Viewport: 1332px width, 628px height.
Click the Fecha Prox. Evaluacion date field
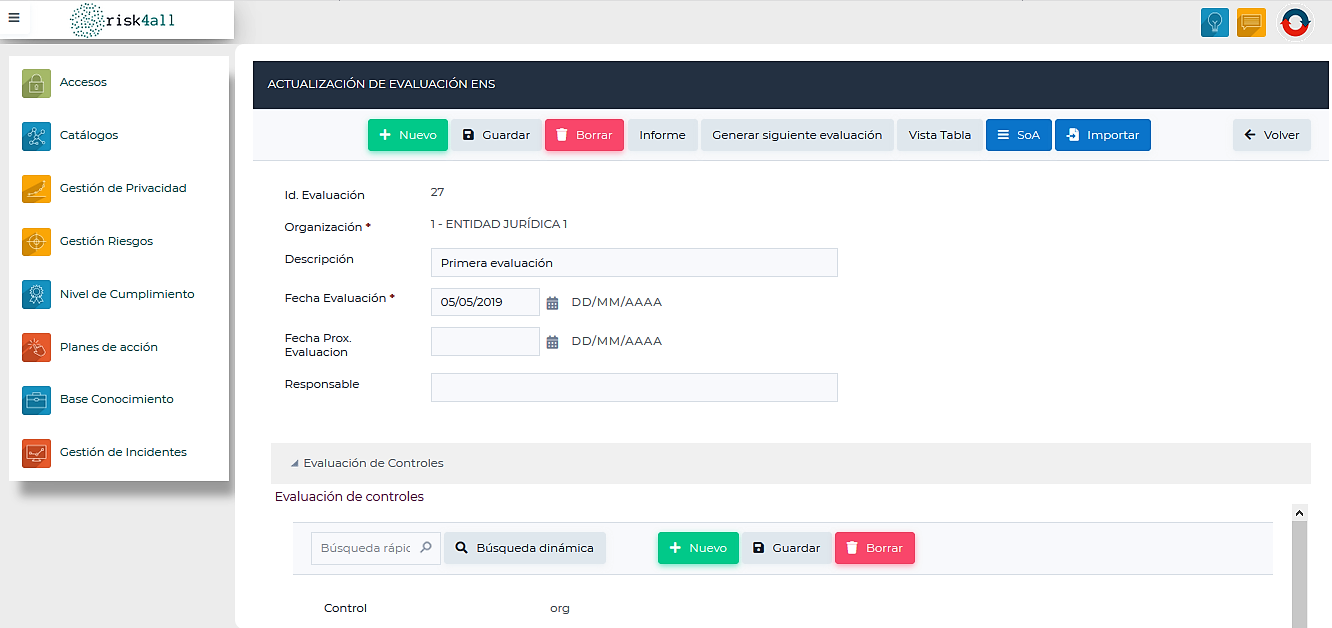(x=485, y=342)
